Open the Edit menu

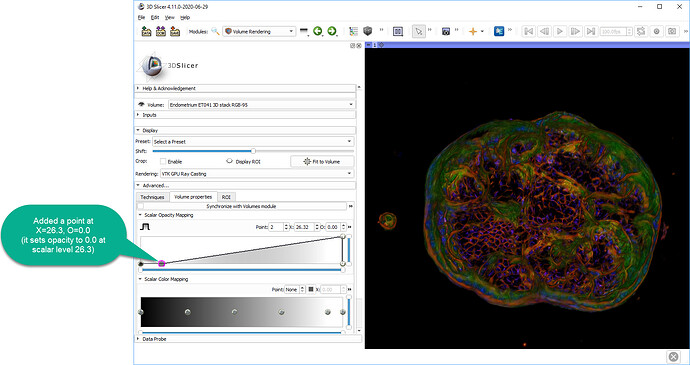point(155,18)
